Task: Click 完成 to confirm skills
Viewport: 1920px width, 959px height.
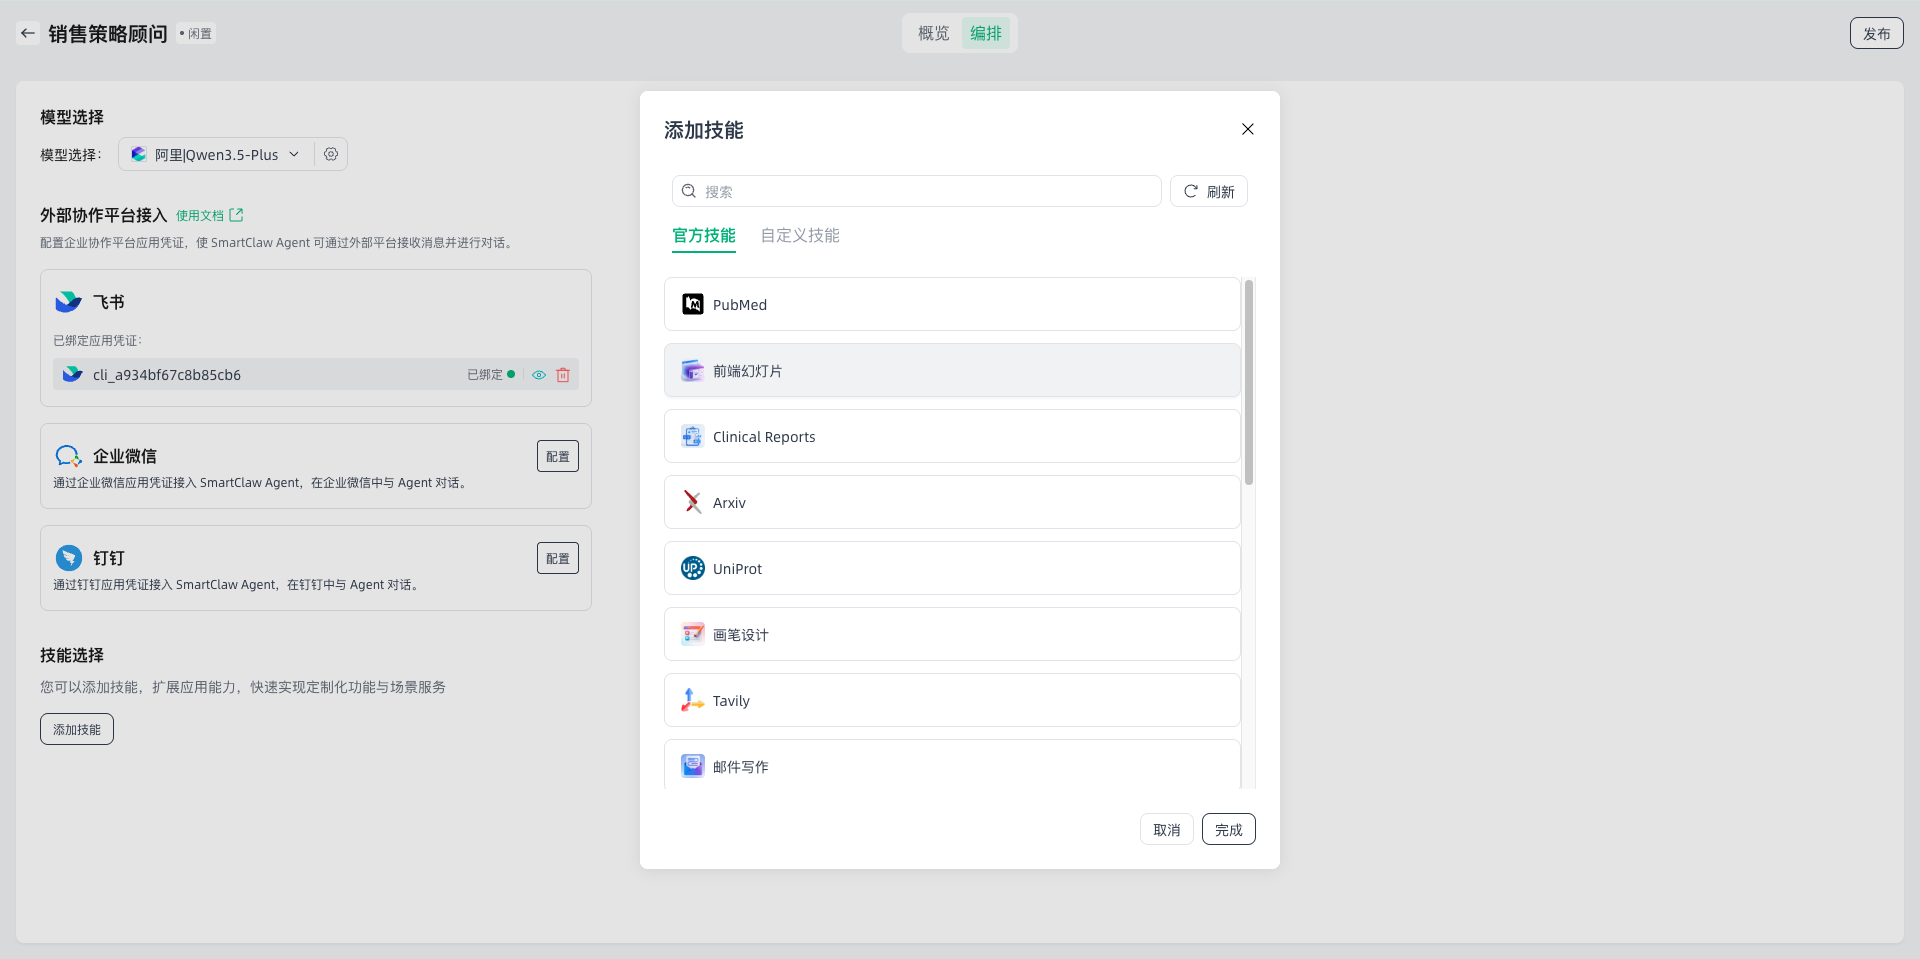Action: coord(1228,829)
